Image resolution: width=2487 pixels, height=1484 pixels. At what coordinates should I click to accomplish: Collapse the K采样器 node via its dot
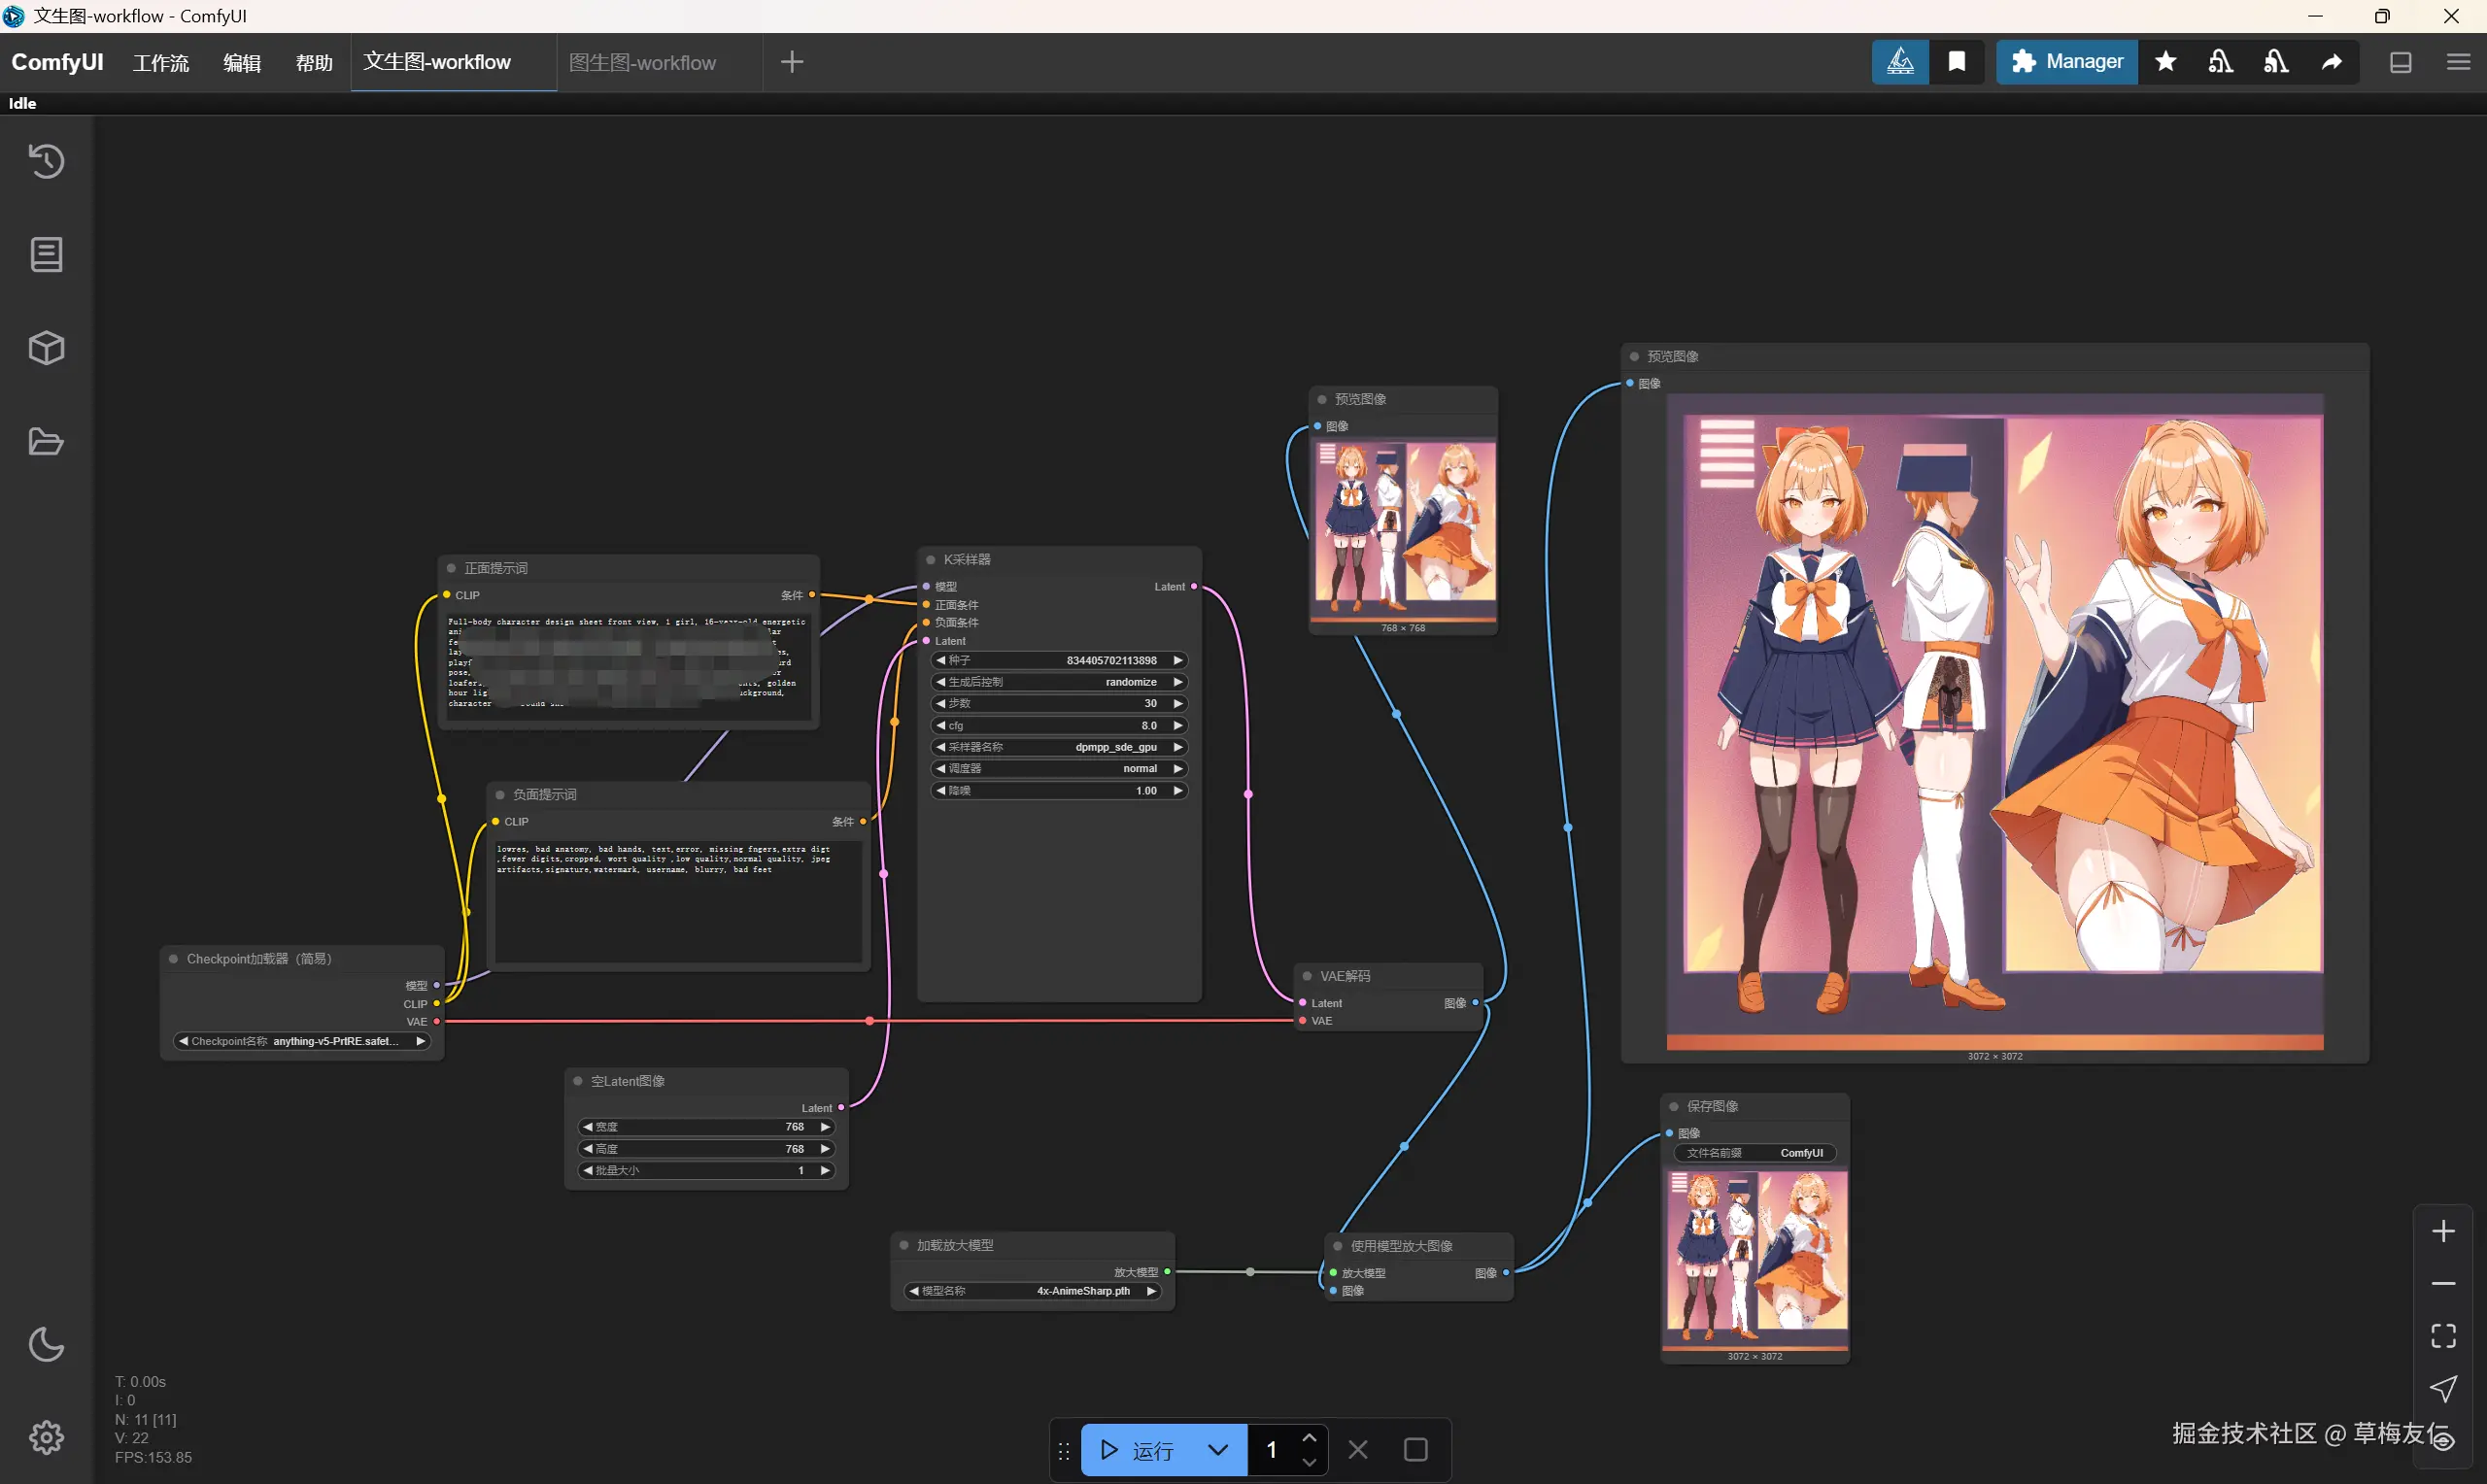(x=930, y=560)
